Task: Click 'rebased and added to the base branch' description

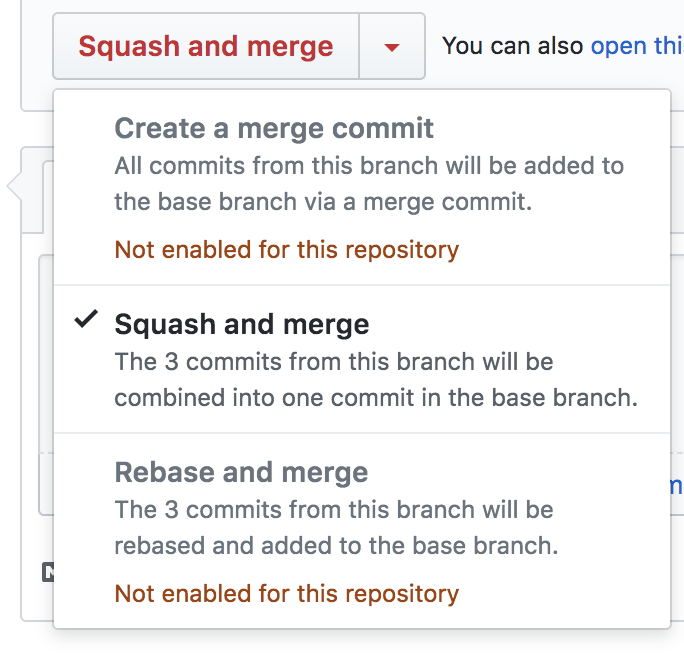Action: pos(336,546)
